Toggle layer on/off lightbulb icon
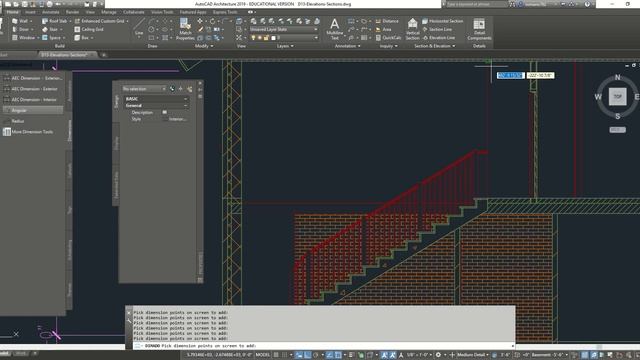The width and height of the screenshot is (640, 360). click(253, 38)
